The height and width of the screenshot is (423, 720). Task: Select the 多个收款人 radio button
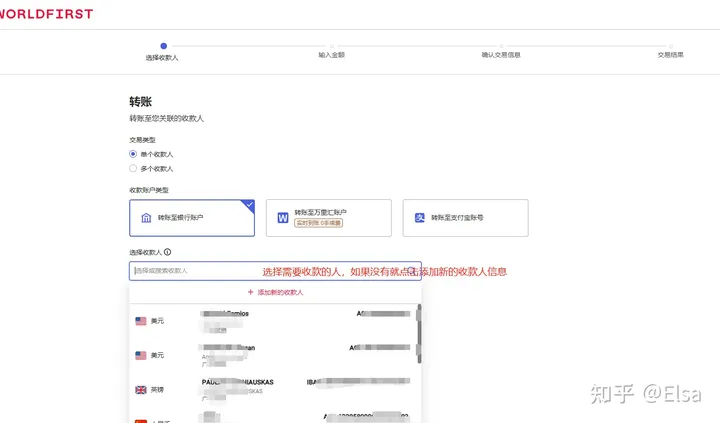(133, 168)
